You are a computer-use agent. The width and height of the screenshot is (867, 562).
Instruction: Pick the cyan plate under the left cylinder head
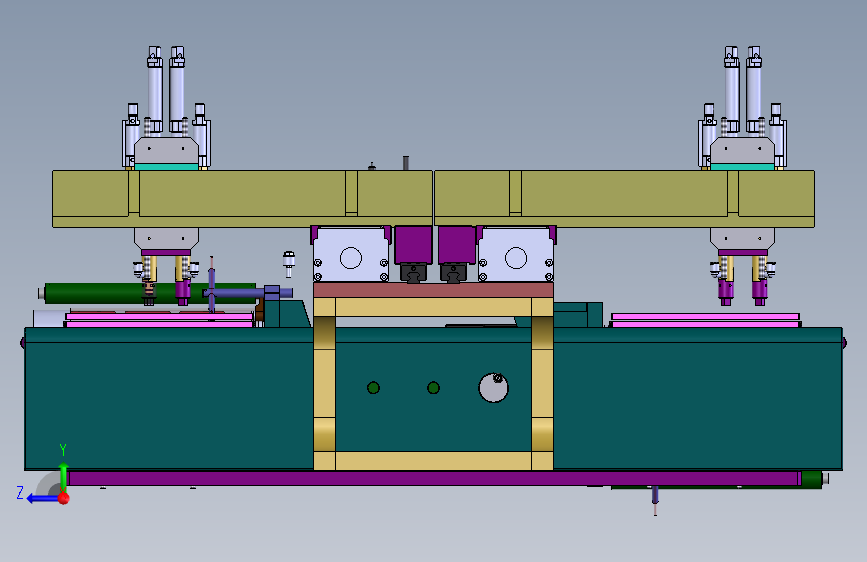pos(166,166)
